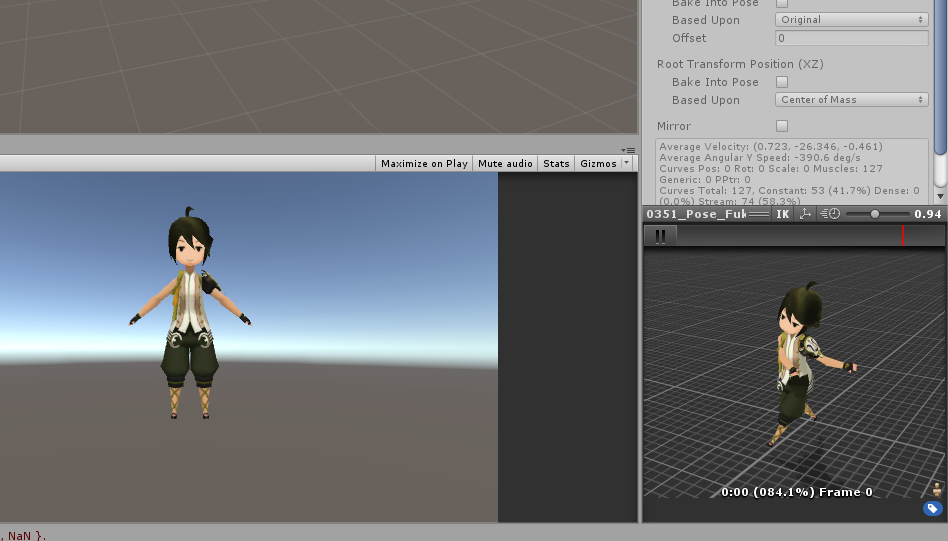Click the red playhead on preview timeline

click(x=903, y=236)
